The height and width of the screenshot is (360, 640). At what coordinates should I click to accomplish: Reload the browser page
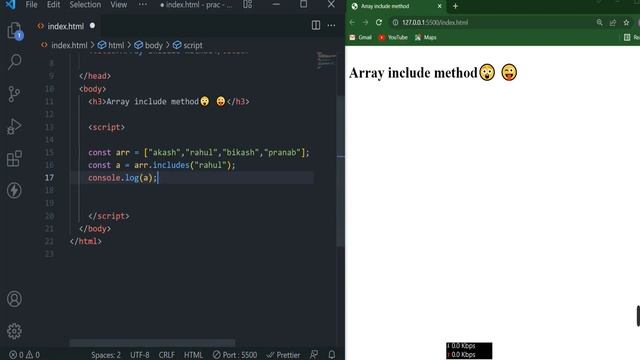pyautogui.click(x=379, y=22)
